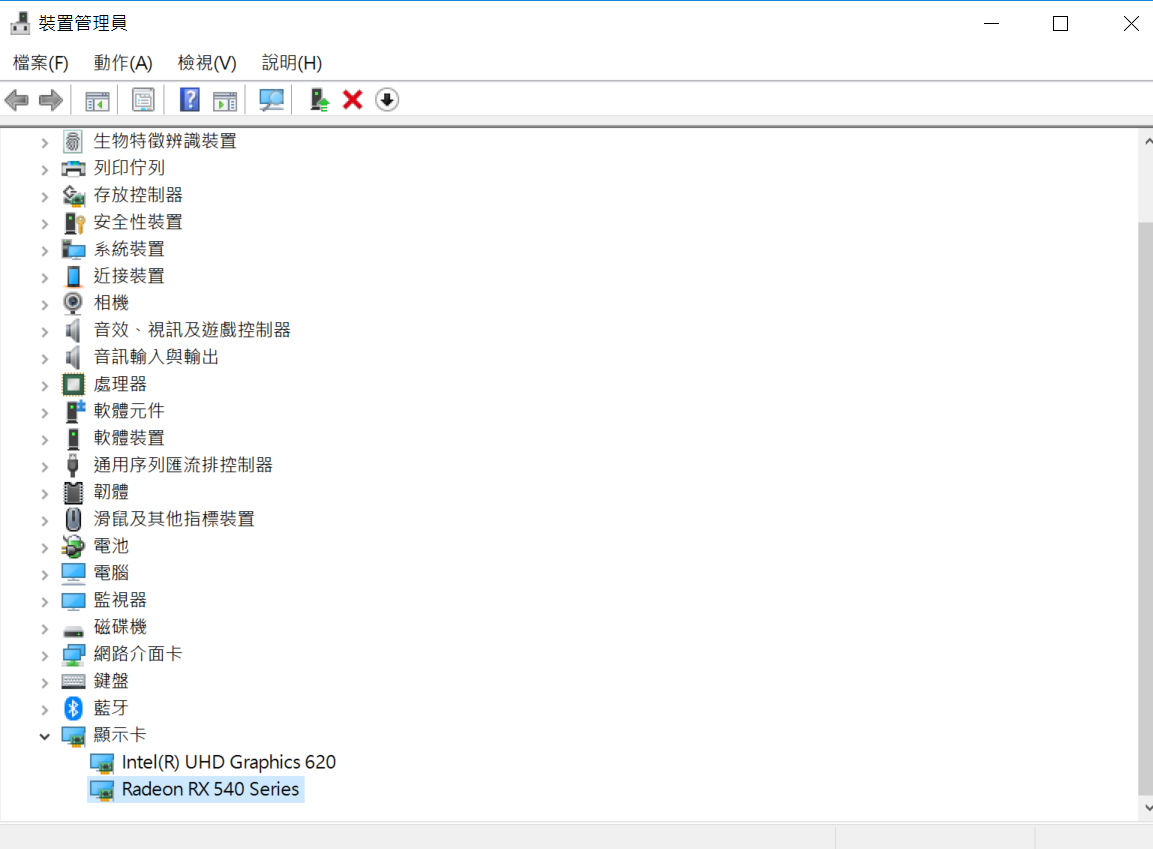Open the Properties toolbar icon
1153x849 pixels.
[143, 100]
